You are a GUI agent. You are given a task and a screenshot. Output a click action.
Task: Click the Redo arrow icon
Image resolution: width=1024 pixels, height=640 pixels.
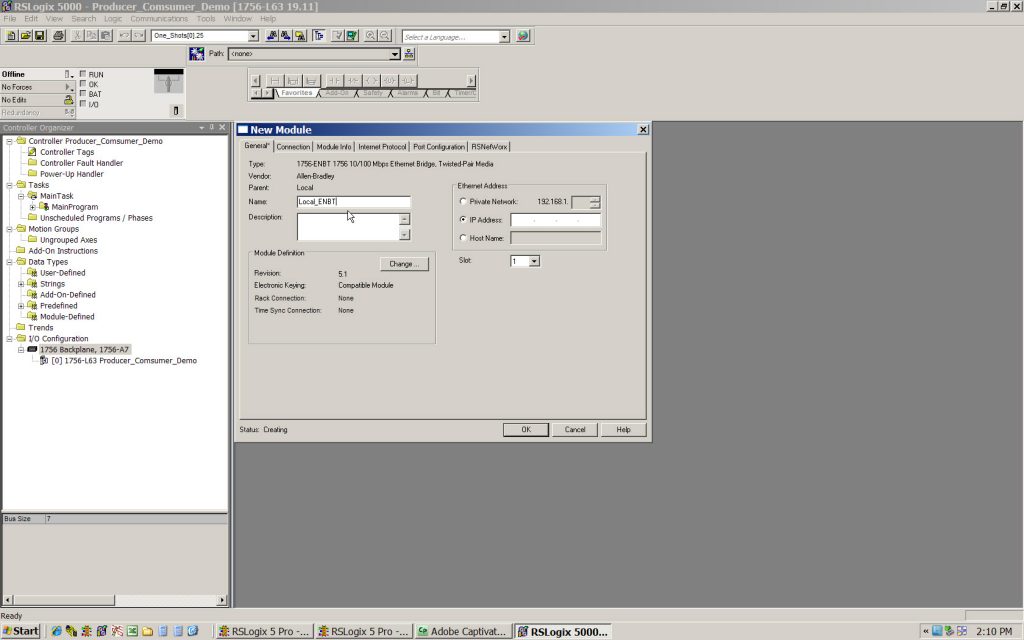[138, 36]
